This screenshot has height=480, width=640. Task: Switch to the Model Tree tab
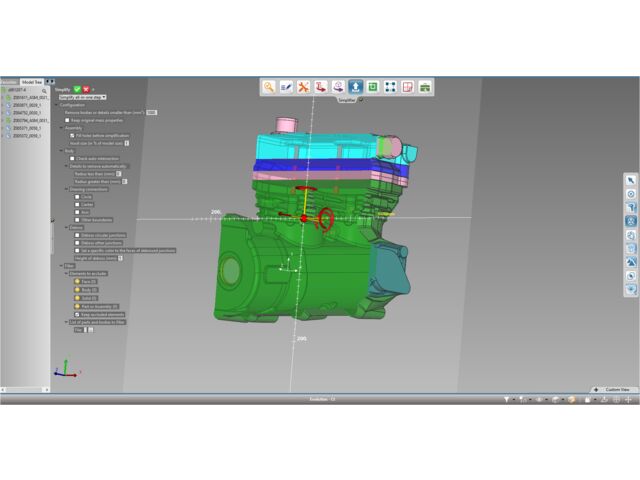[33, 82]
